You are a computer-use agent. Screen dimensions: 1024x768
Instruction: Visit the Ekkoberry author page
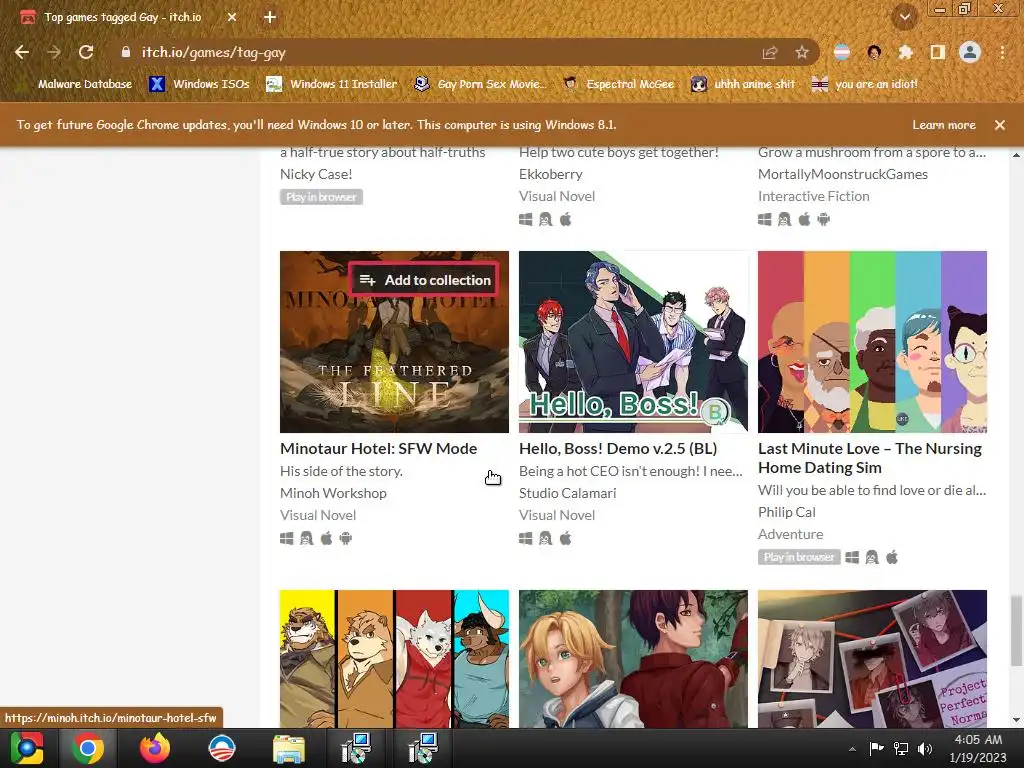click(551, 174)
